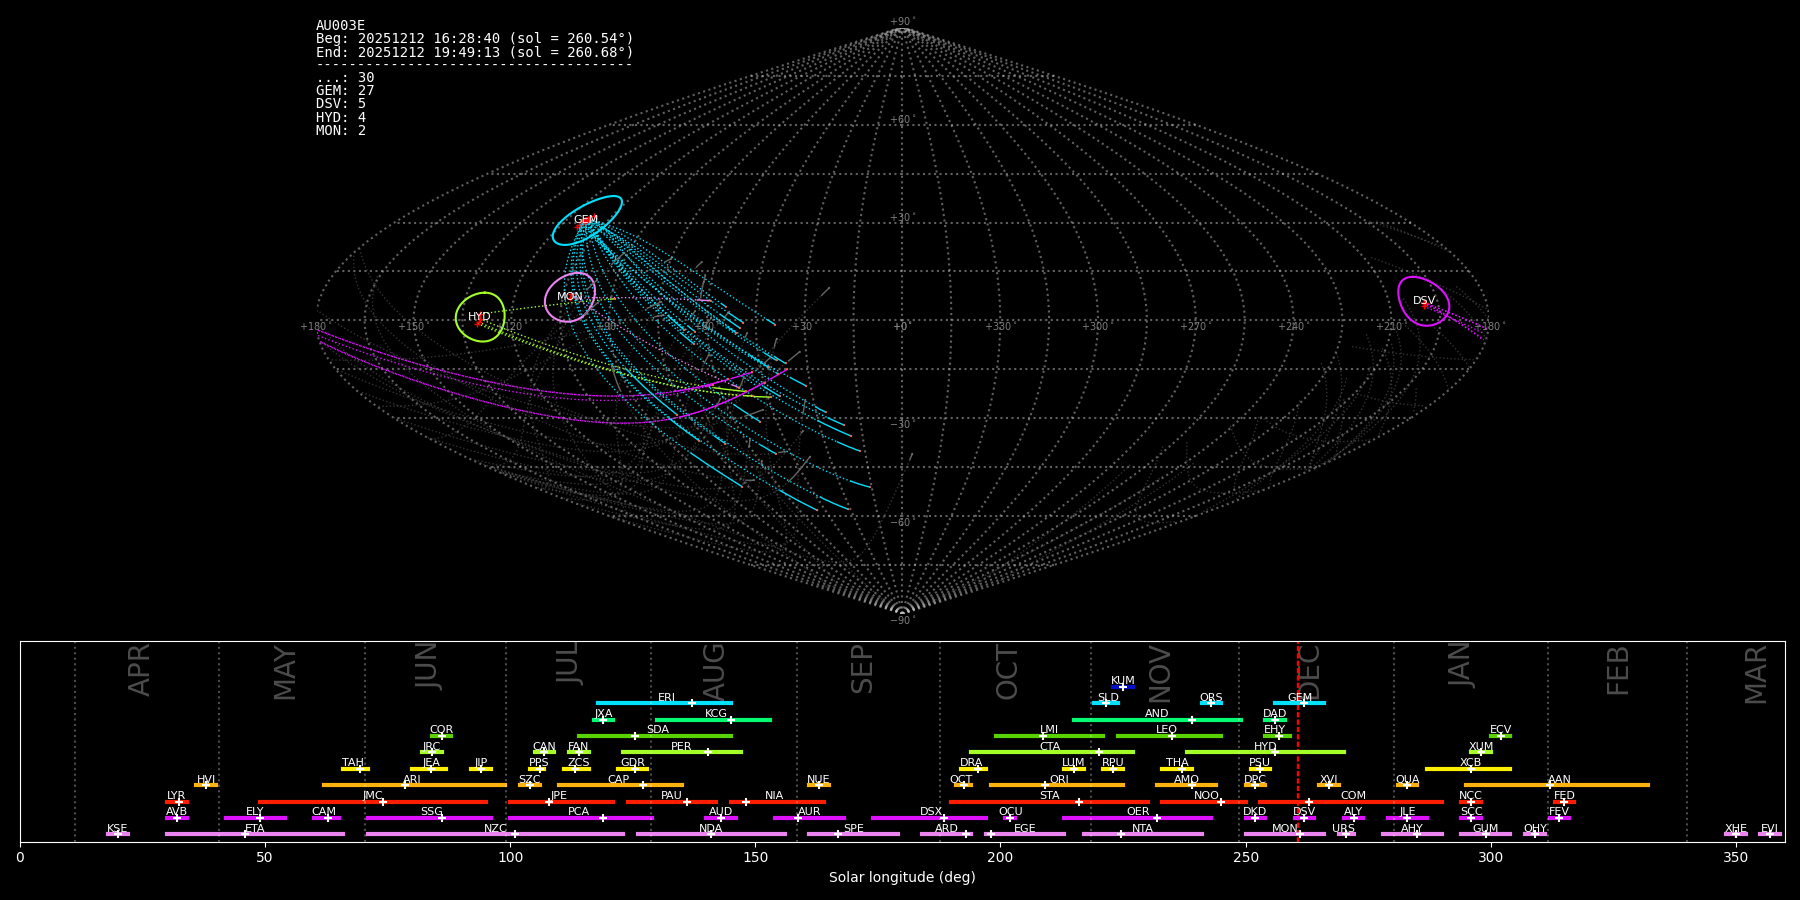Click the red STA shower bar
This screenshot has height=900, width=1800.
1049,802
